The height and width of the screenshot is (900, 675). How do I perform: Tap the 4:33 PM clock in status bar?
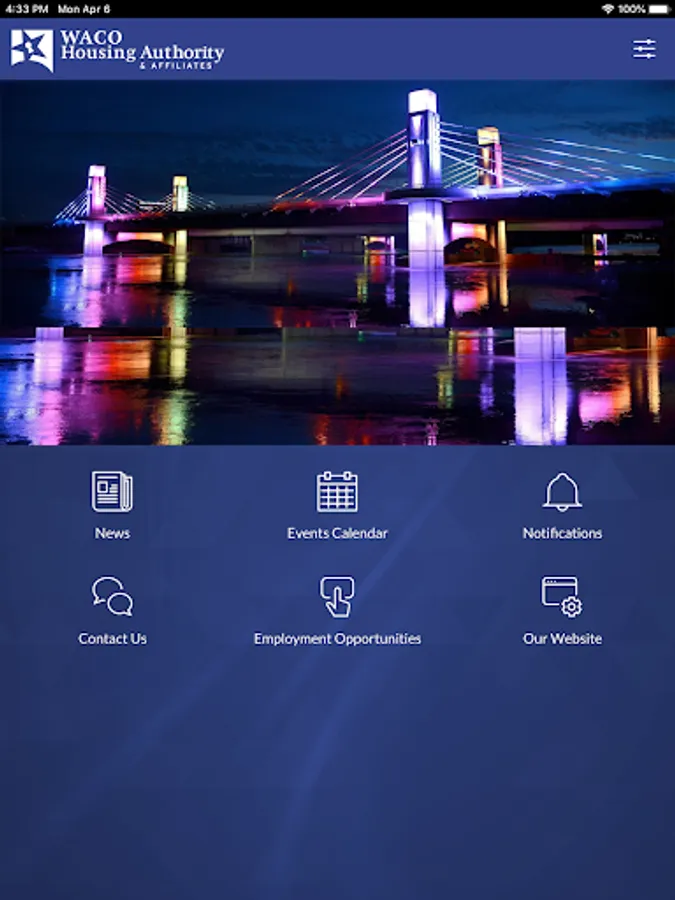pos(26,9)
